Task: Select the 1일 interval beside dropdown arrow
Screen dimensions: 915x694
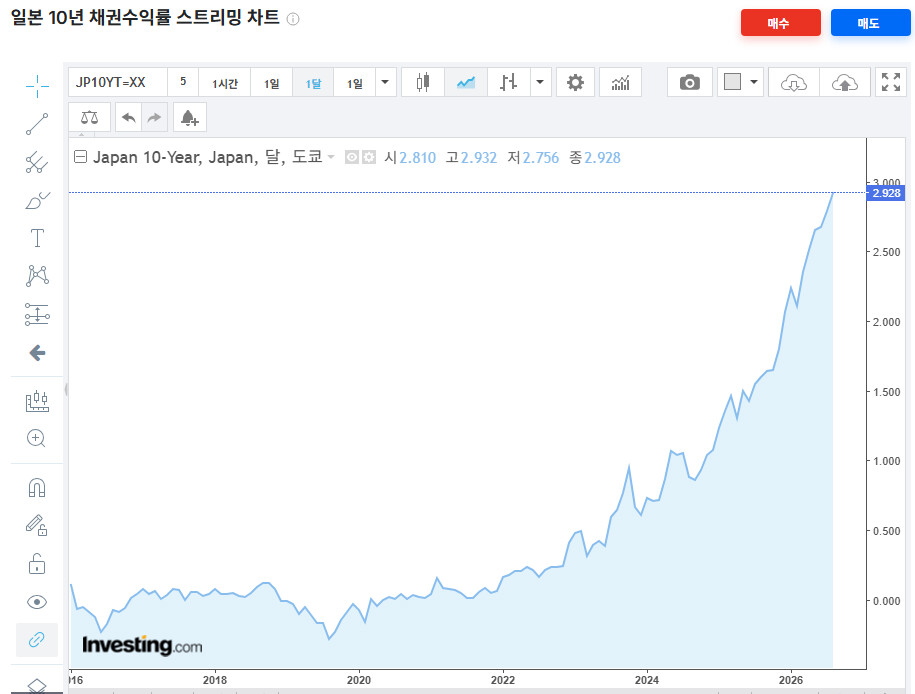Action: (354, 82)
